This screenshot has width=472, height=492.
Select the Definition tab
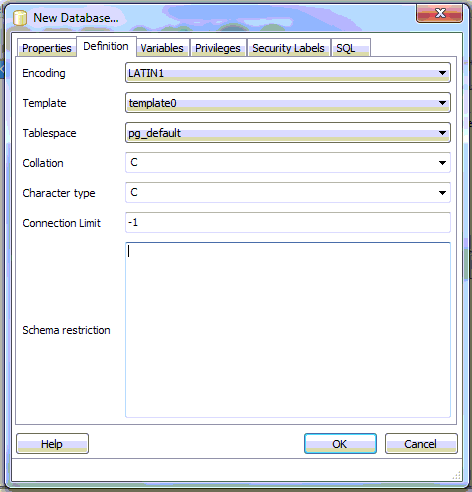coord(106,46)
